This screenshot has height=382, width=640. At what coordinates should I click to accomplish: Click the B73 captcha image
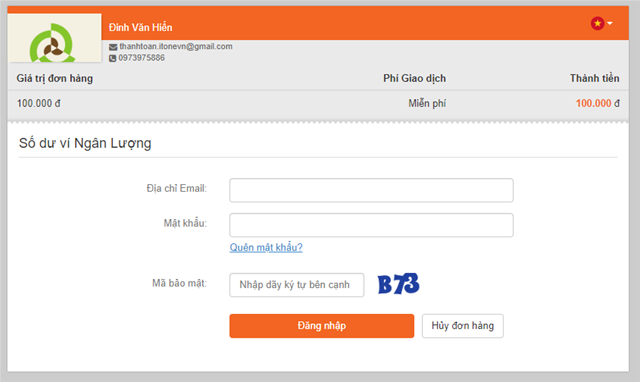click(398, 284)
